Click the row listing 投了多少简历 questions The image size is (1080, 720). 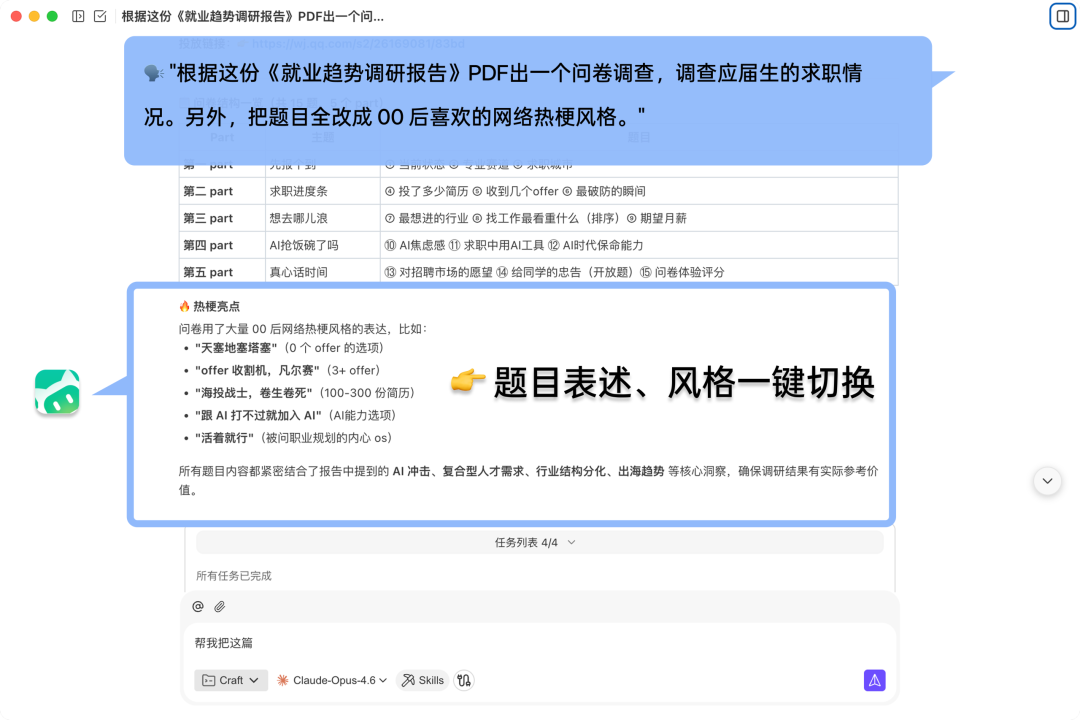(x=638, y=192)
